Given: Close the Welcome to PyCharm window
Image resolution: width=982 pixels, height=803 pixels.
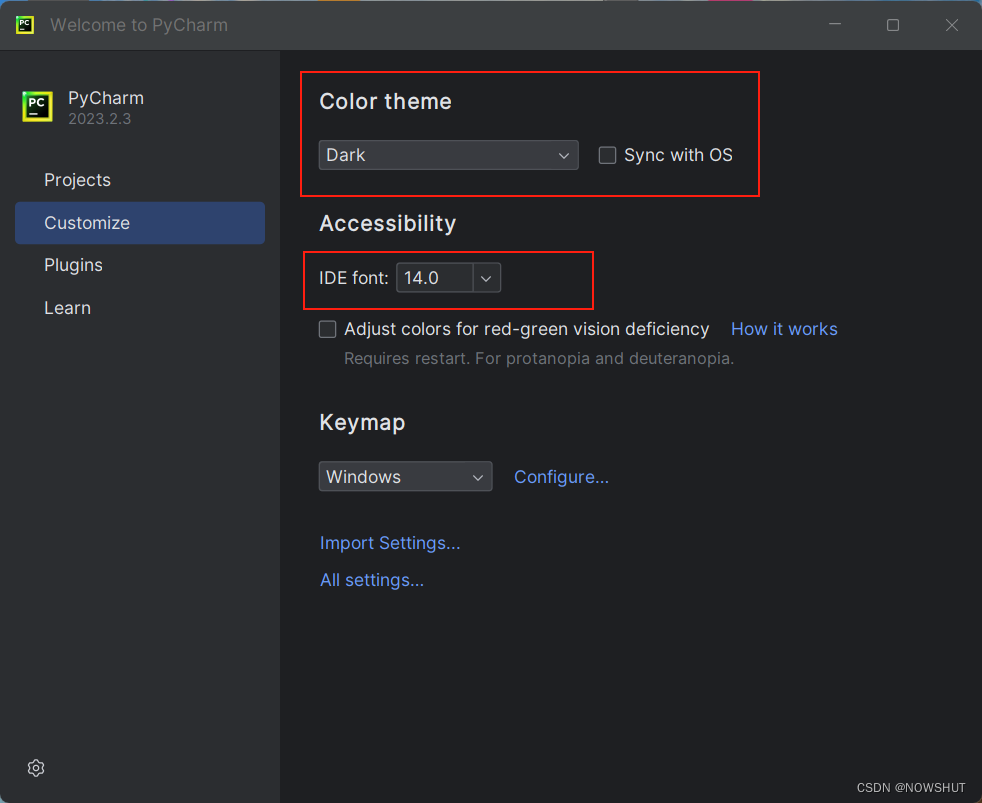Looking at the screenshot, I should coord(952,25).
